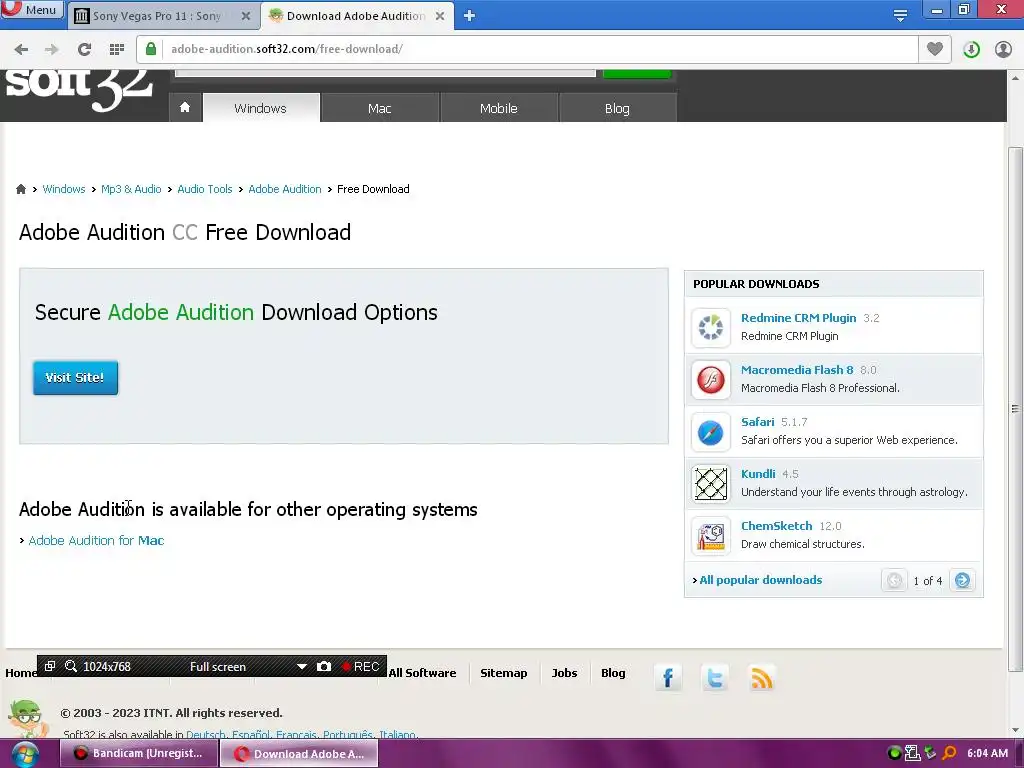
Task: Open the Kundli download link
Action: pos(758,473)
